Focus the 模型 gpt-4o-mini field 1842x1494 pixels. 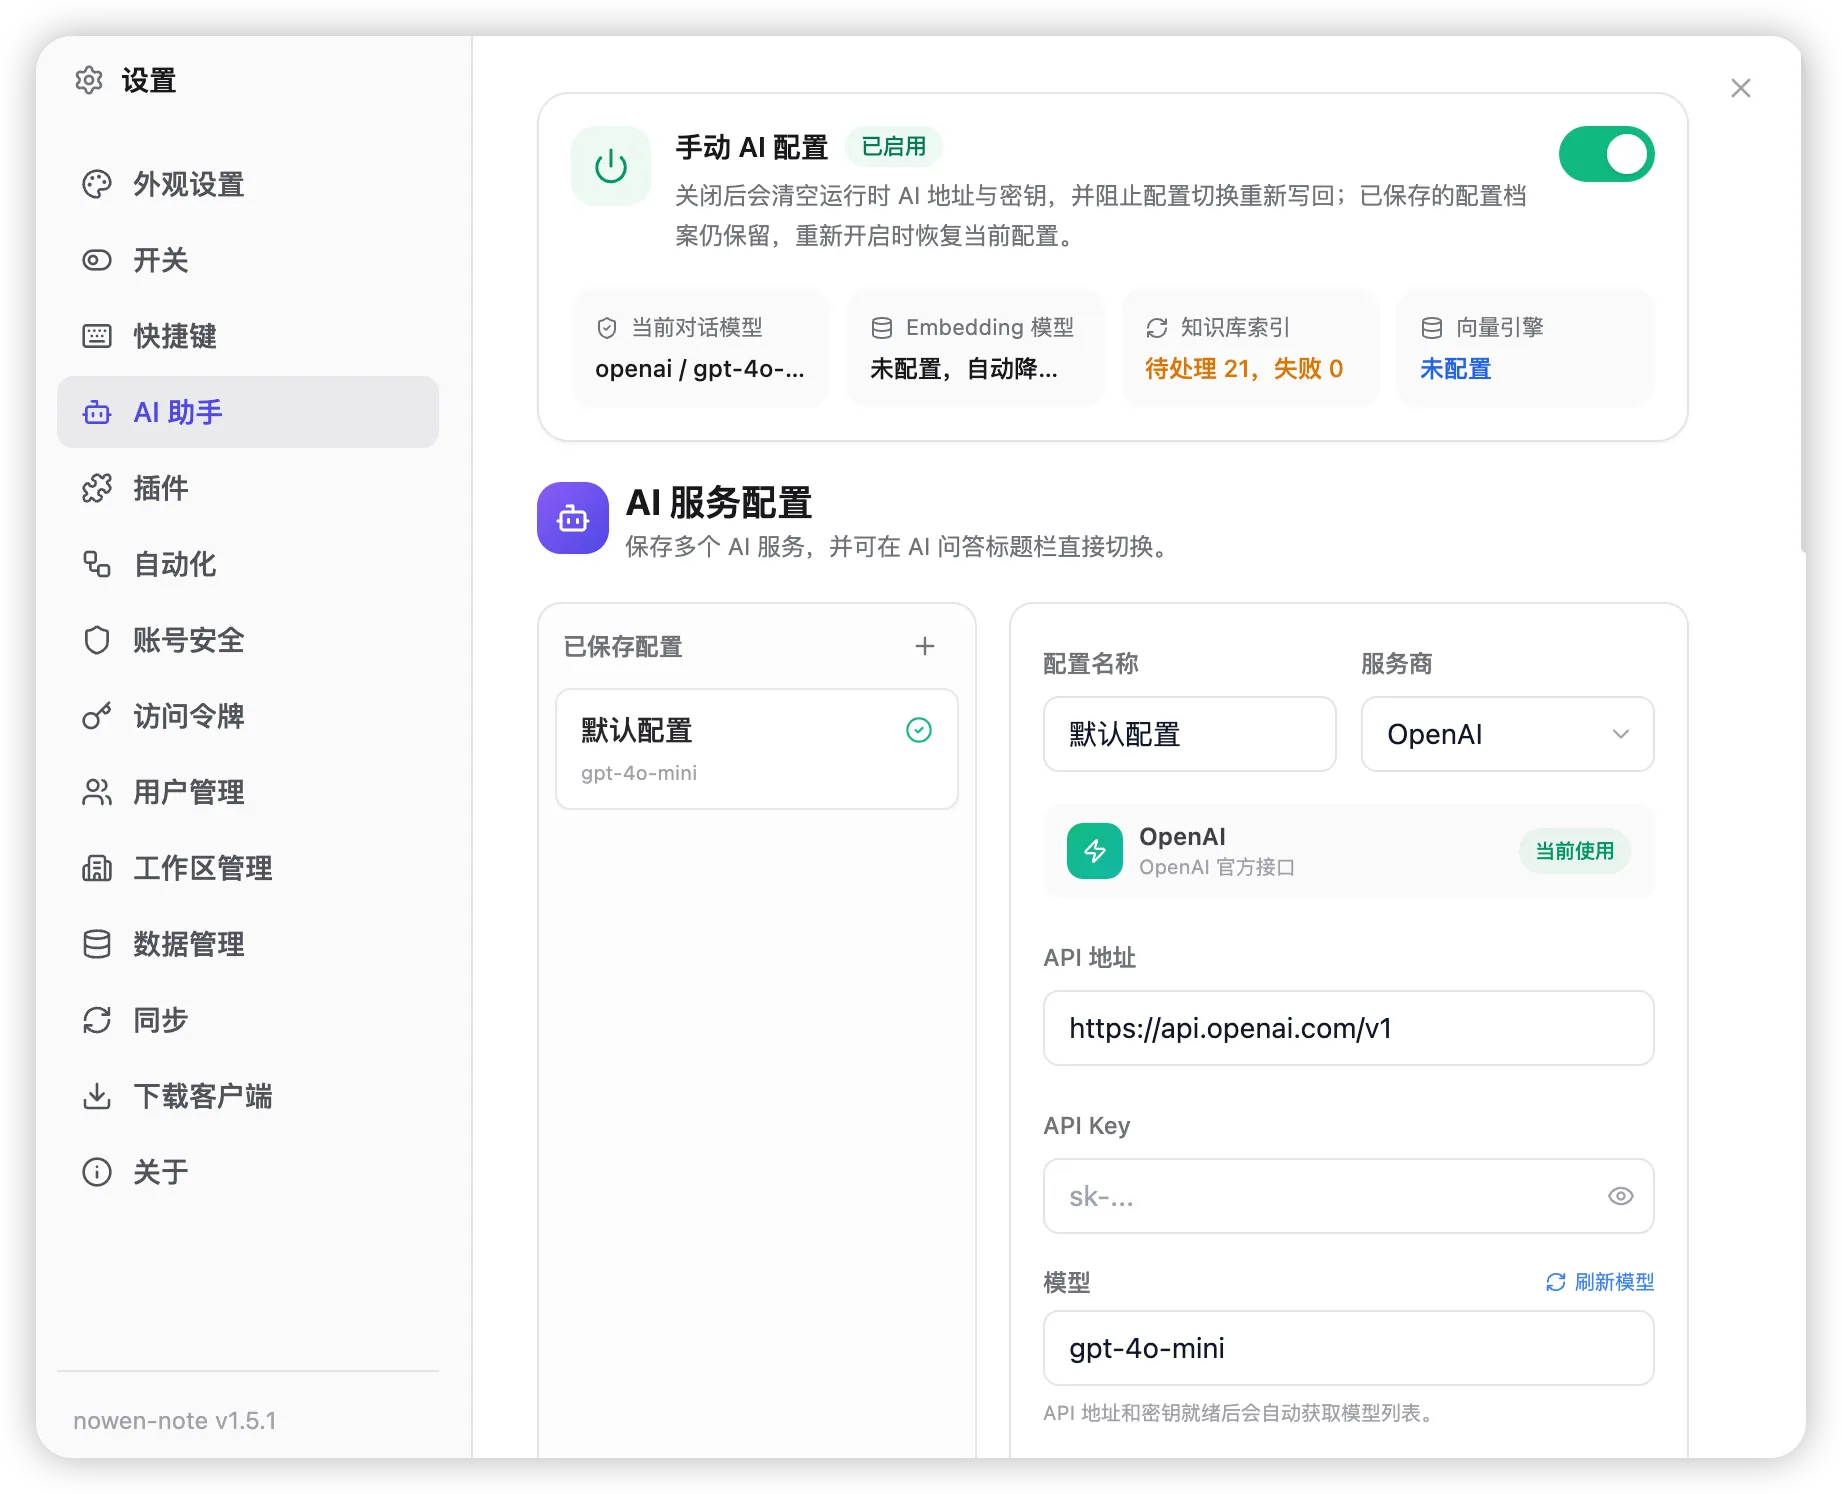pyautogui.click(x=1349, y=1348)
